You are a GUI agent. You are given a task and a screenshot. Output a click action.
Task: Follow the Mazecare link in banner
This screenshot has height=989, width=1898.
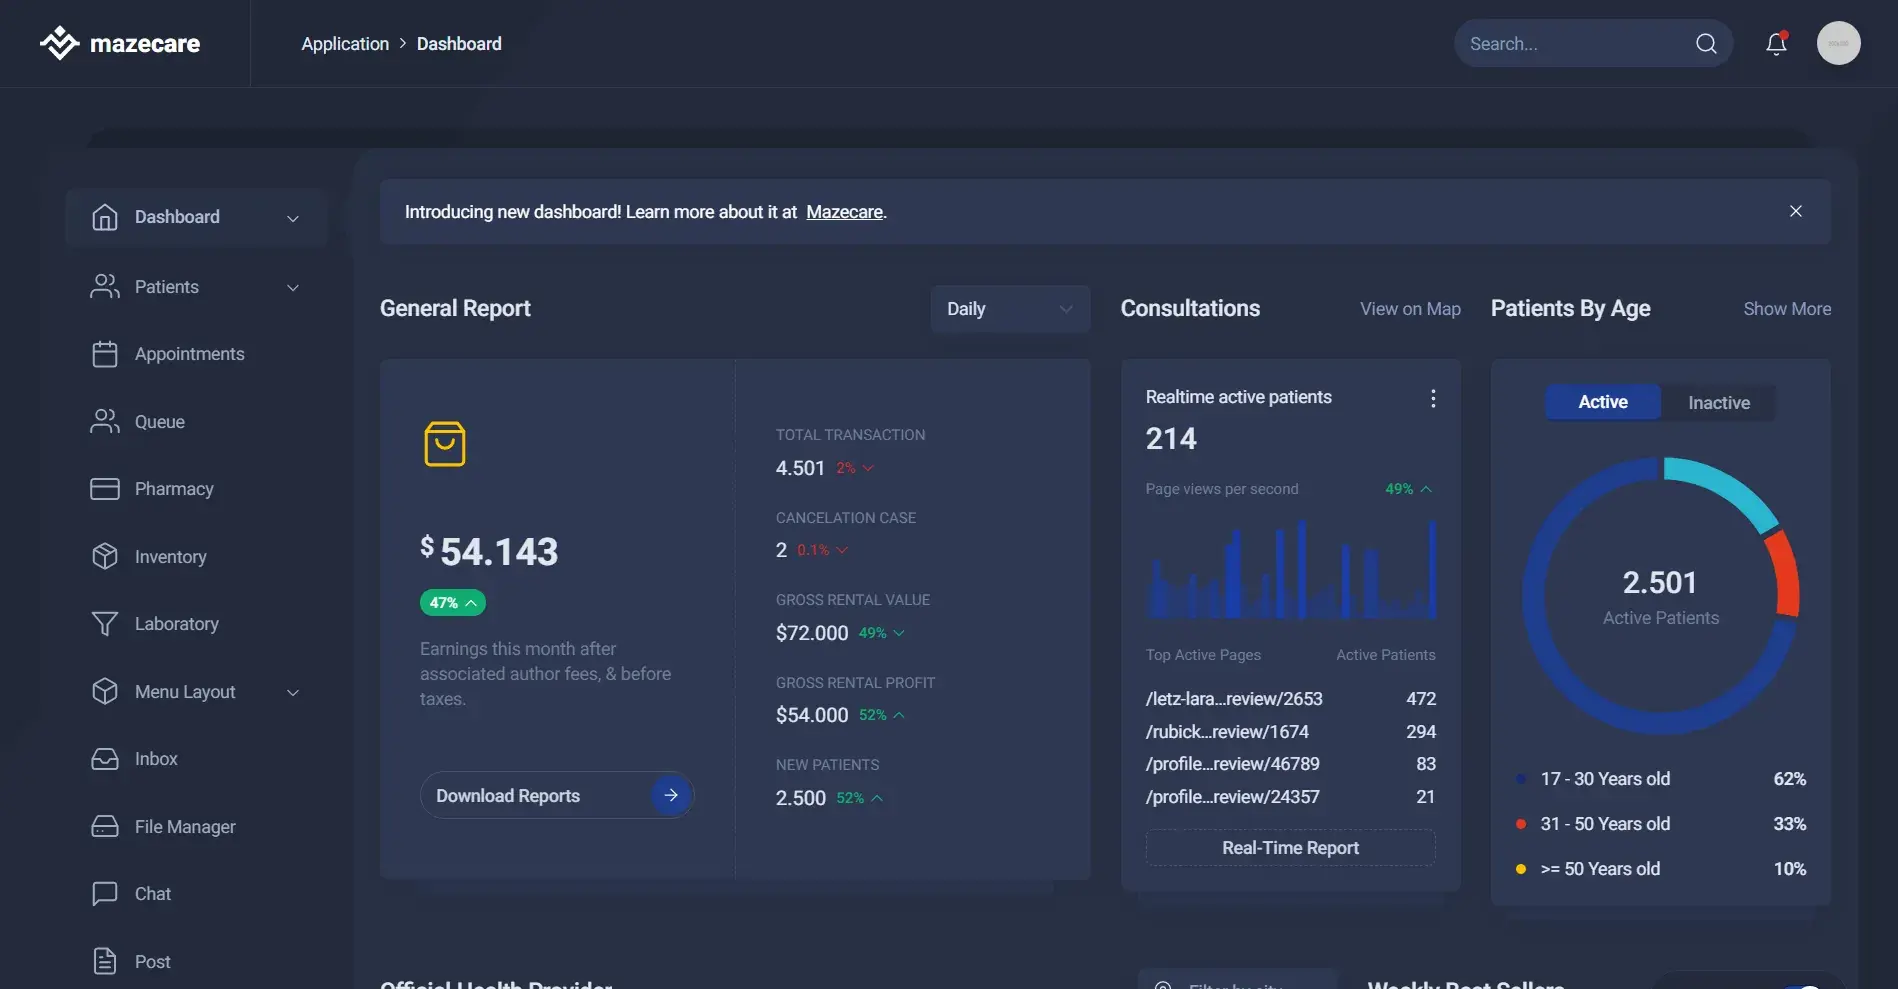click(x=844, y=212)
